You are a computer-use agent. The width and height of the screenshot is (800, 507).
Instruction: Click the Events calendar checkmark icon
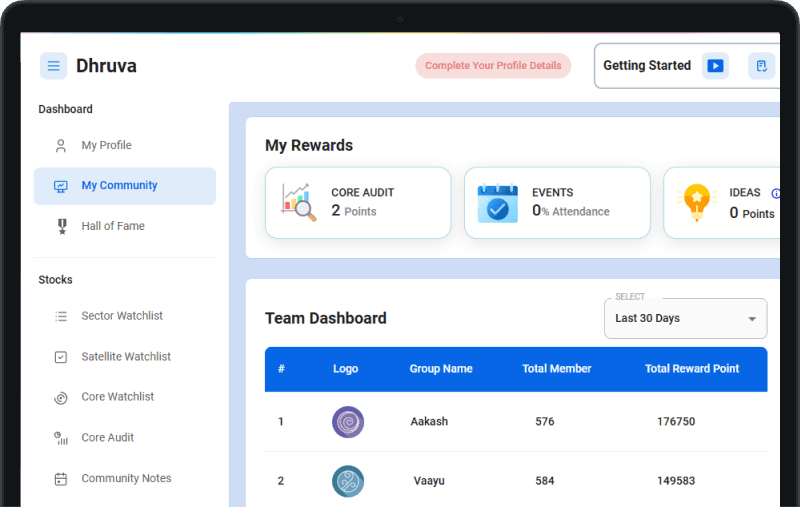tap(497, 202)
